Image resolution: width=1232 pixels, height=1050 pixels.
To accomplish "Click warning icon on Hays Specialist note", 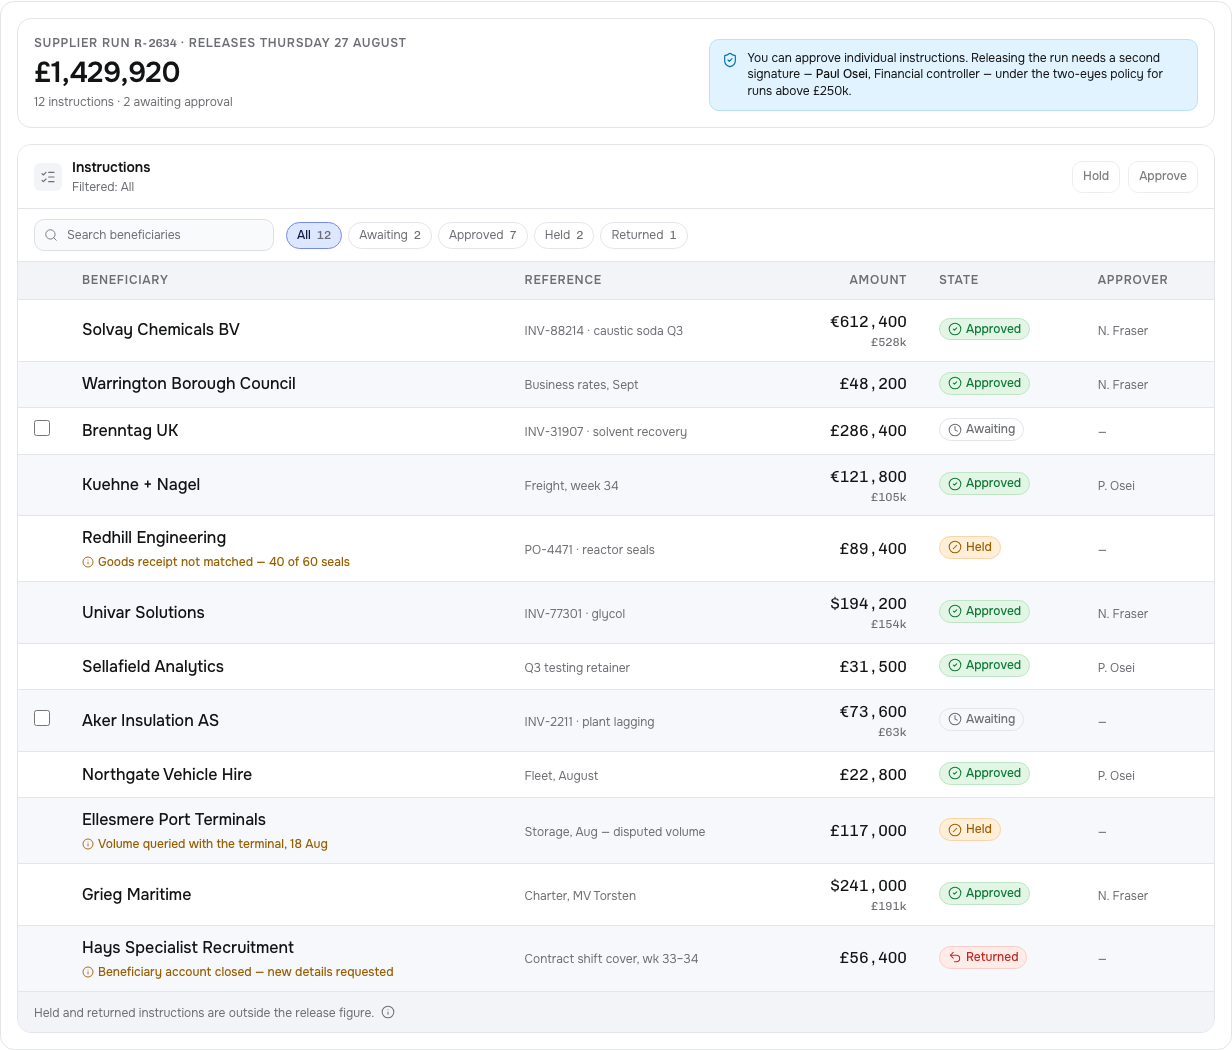I will [88, 972].
